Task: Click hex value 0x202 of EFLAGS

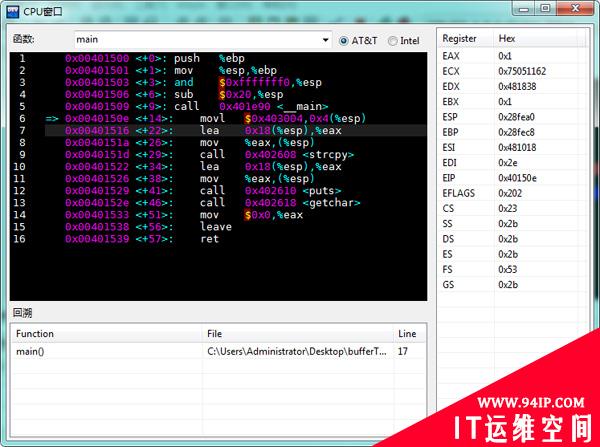Action: coord(510,193)
